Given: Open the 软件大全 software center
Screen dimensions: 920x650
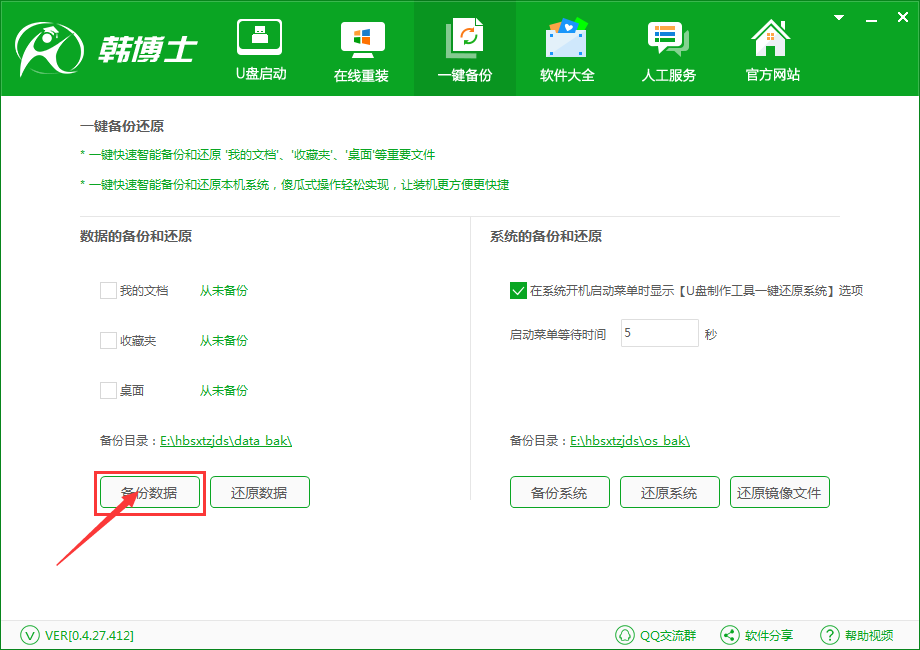Looking at the screenshot, I should 566,47.
